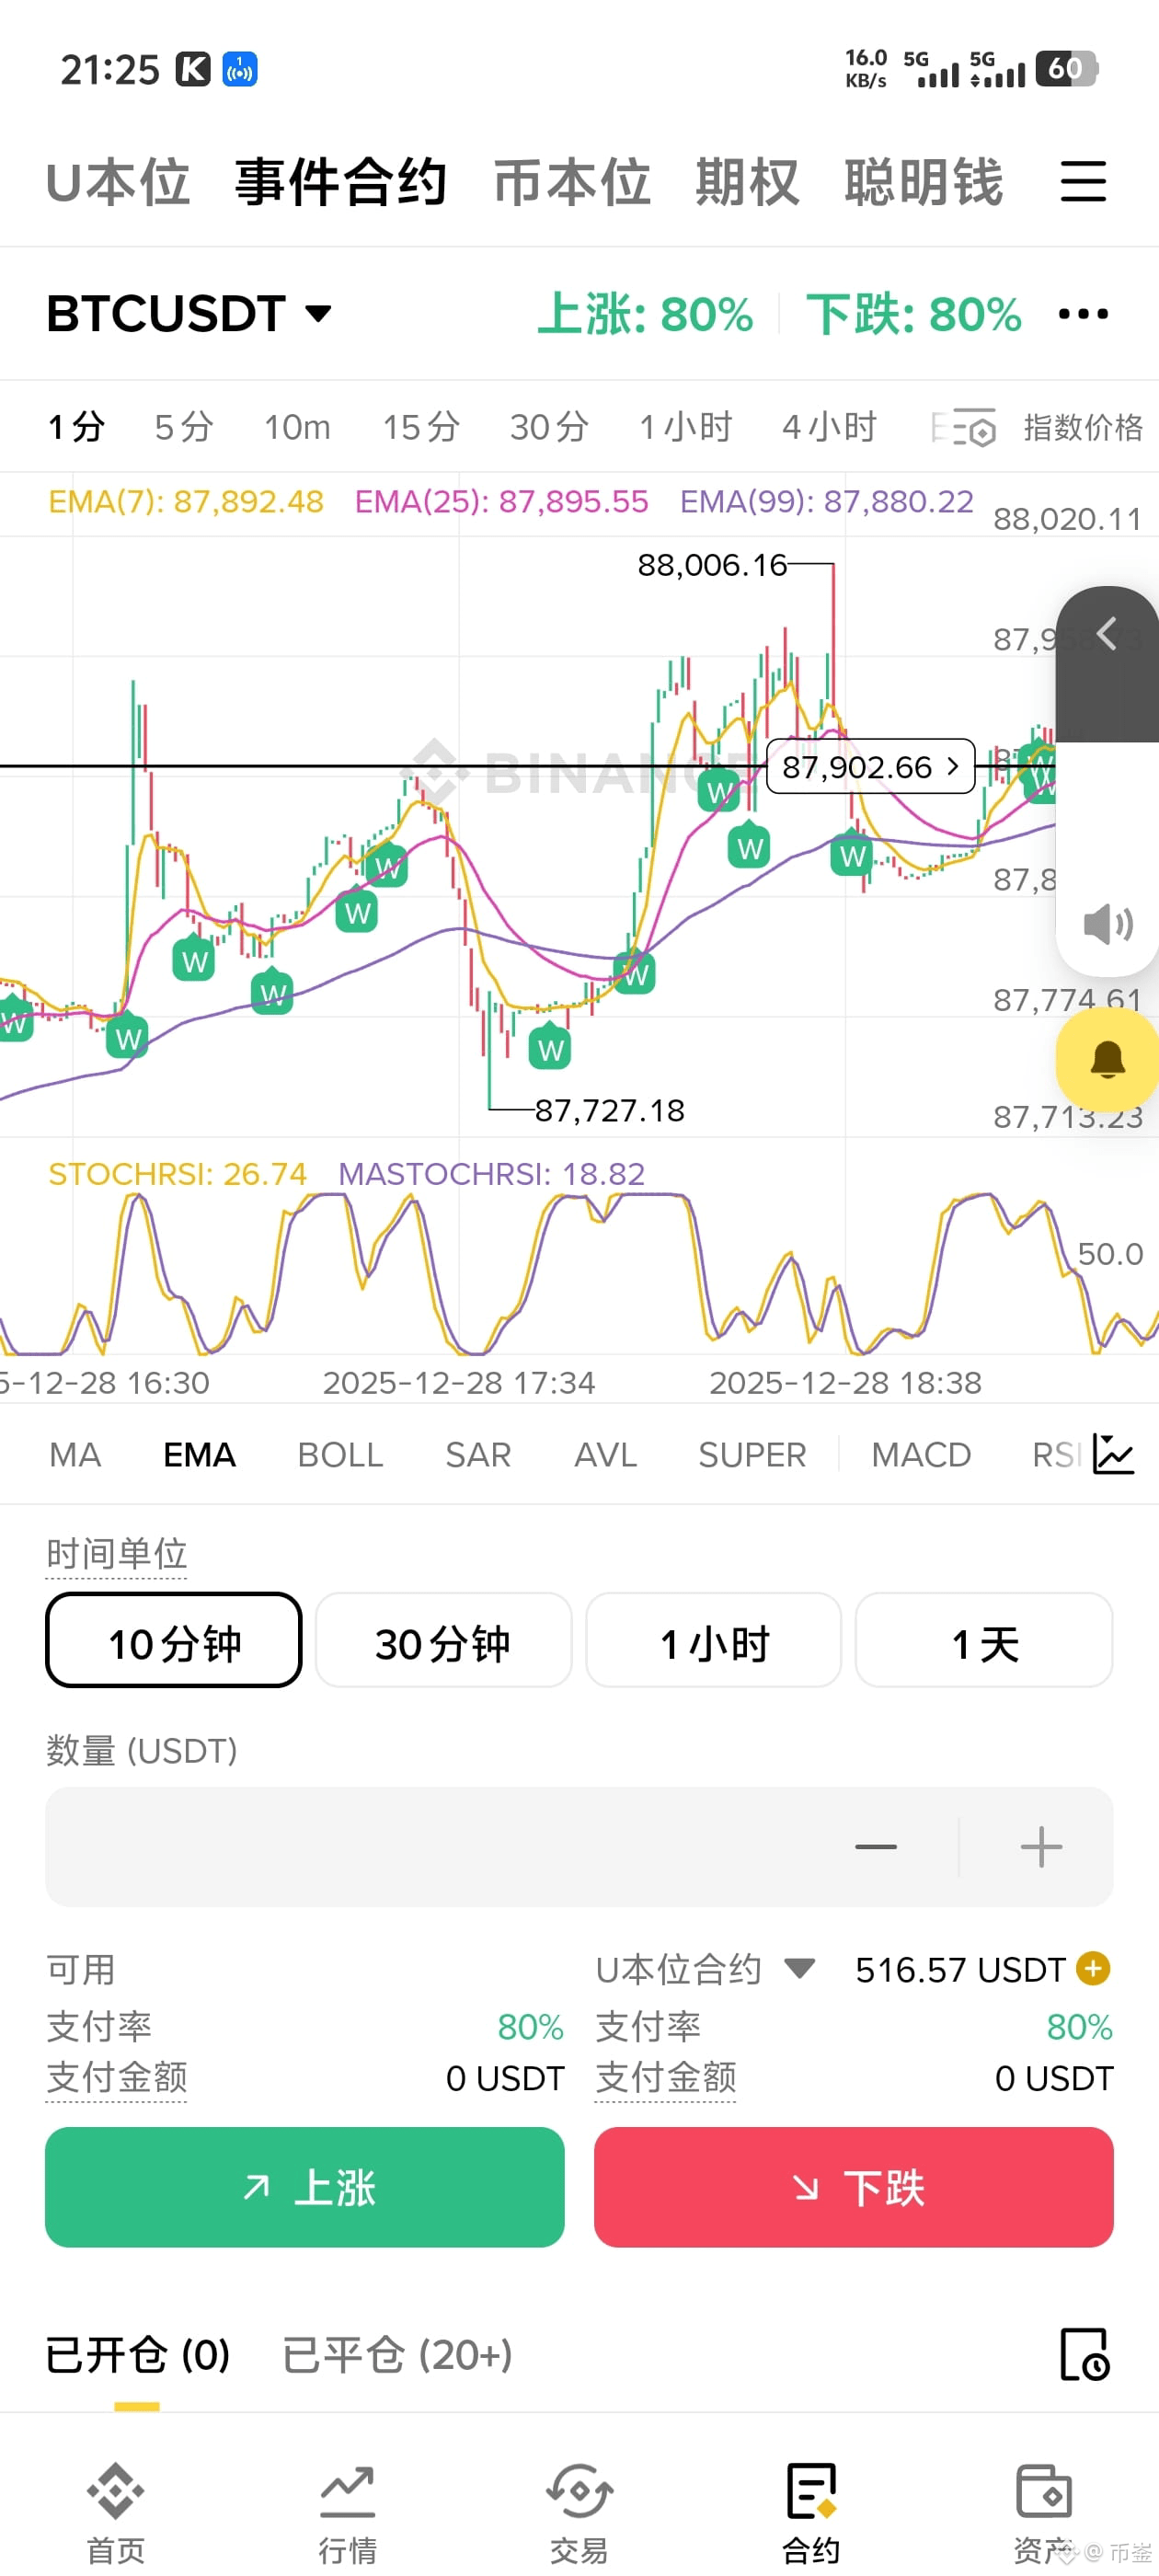Select the 1分 chart interval
The image size is (1159, 2576).
tap(77, 427)
